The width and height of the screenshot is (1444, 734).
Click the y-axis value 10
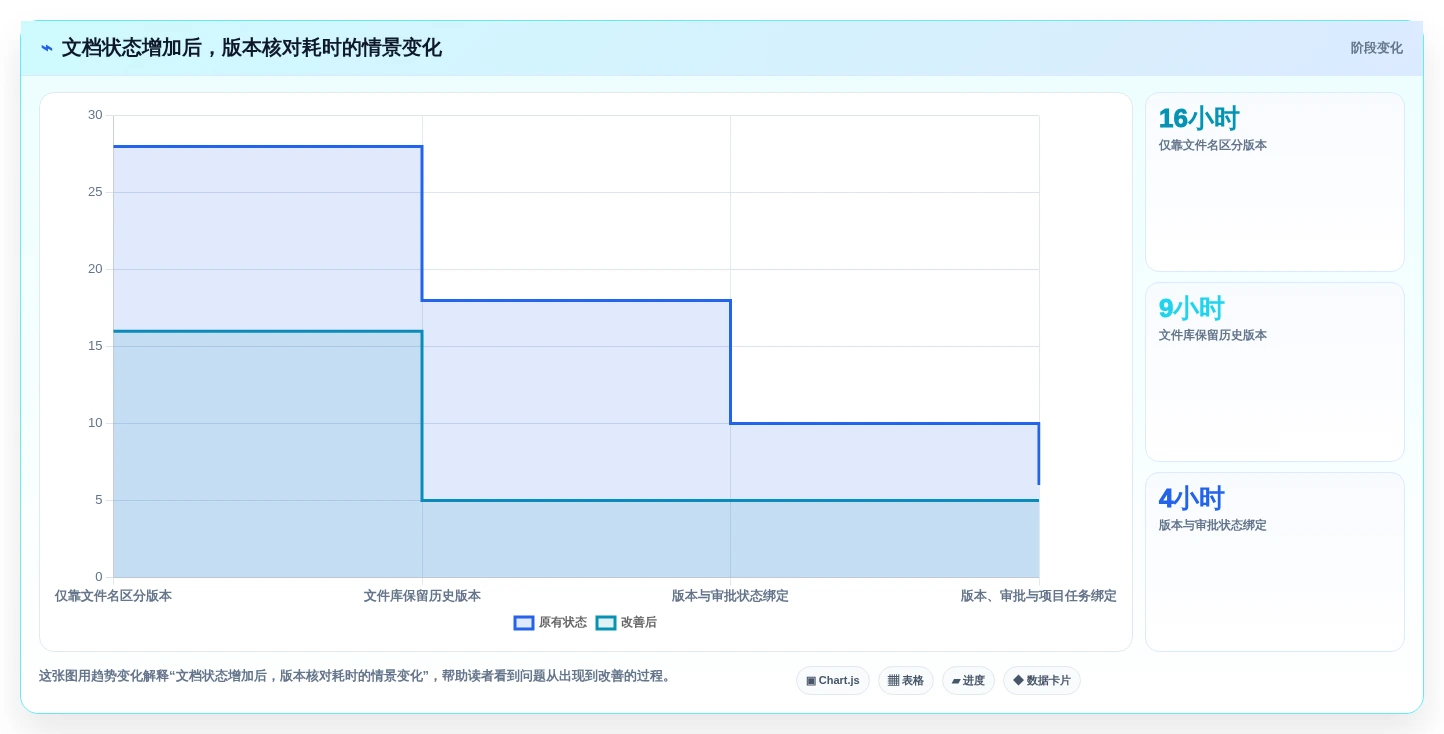pyautogui.click(x=95, y=423)
